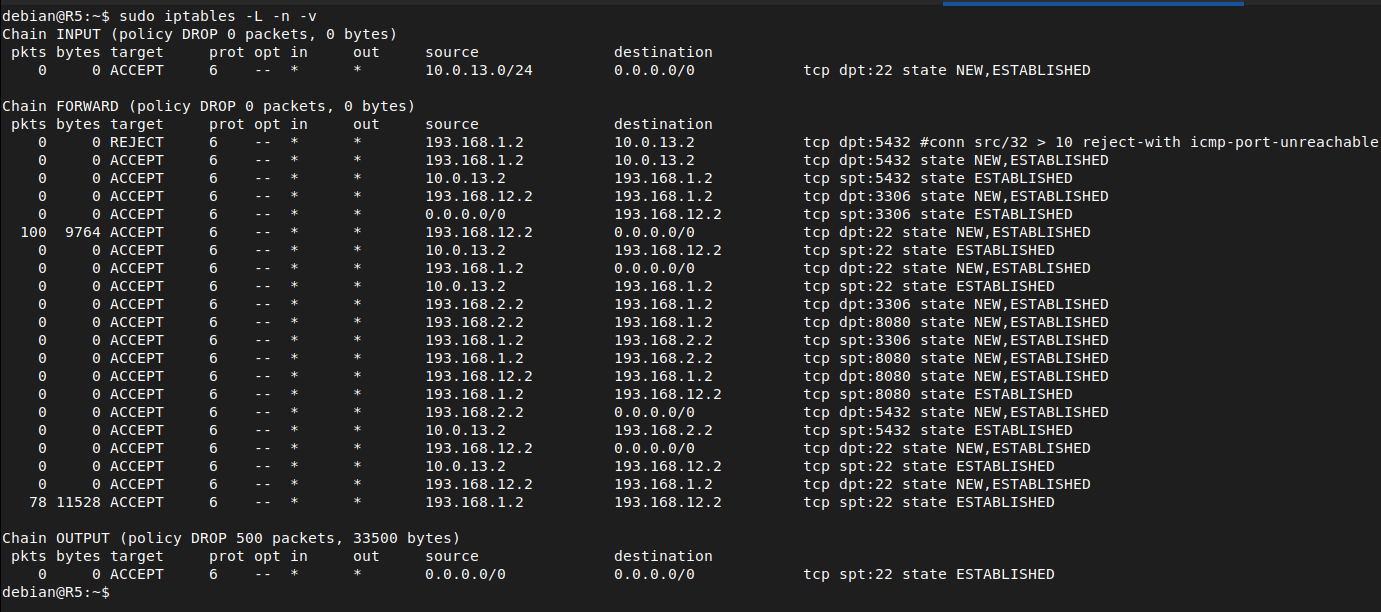Click the byte count 9764
This screenshot has width=1381, height=612.
pos(83,232)
